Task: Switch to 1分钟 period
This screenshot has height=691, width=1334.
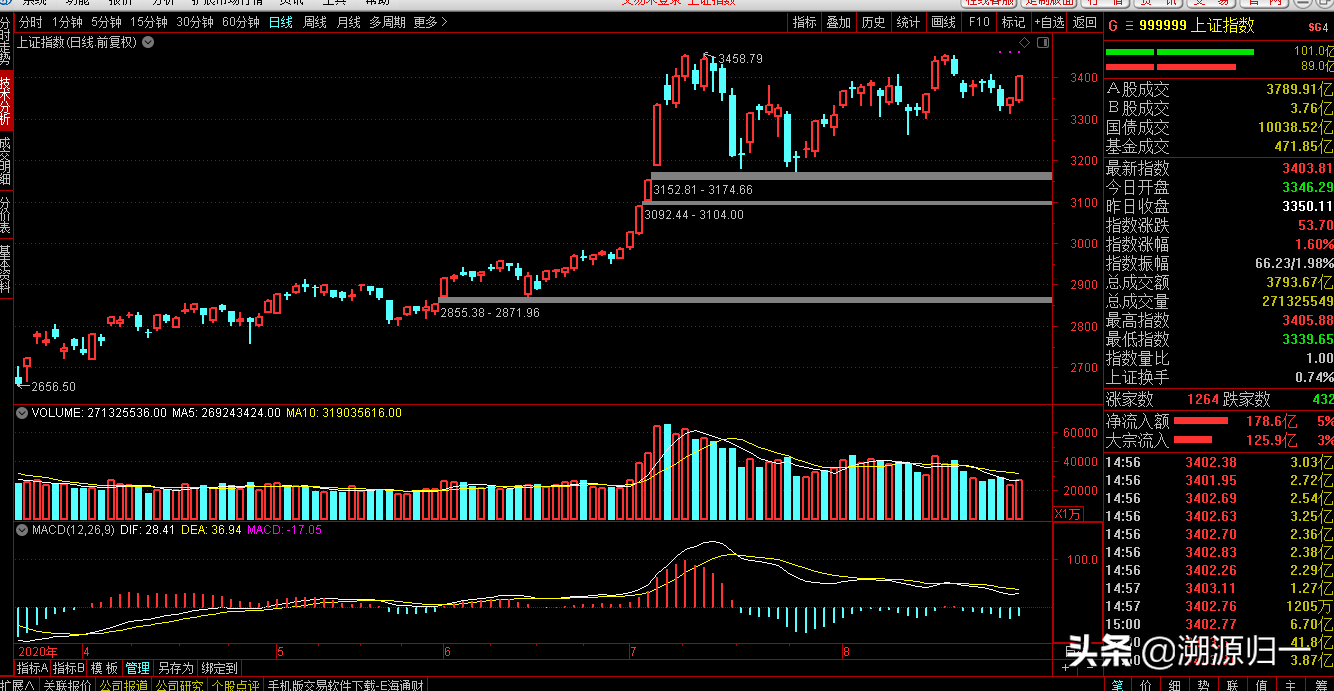Action: tap(67, 22)
